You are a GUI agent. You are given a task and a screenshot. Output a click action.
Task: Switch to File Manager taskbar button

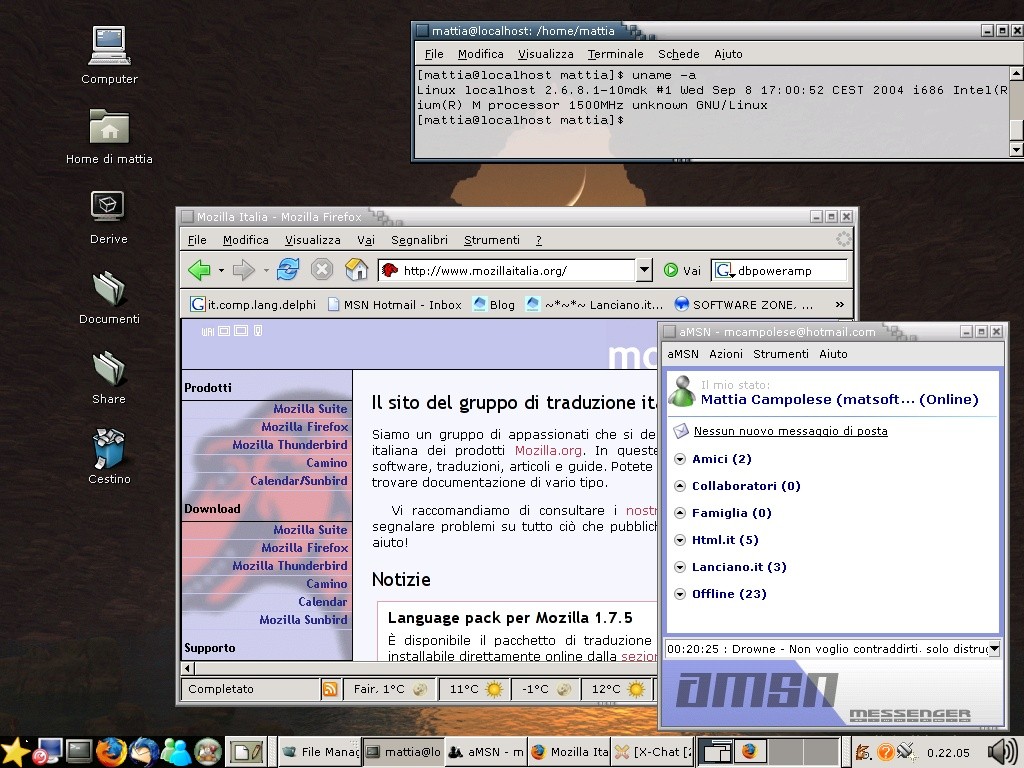(x=320, y=752)
